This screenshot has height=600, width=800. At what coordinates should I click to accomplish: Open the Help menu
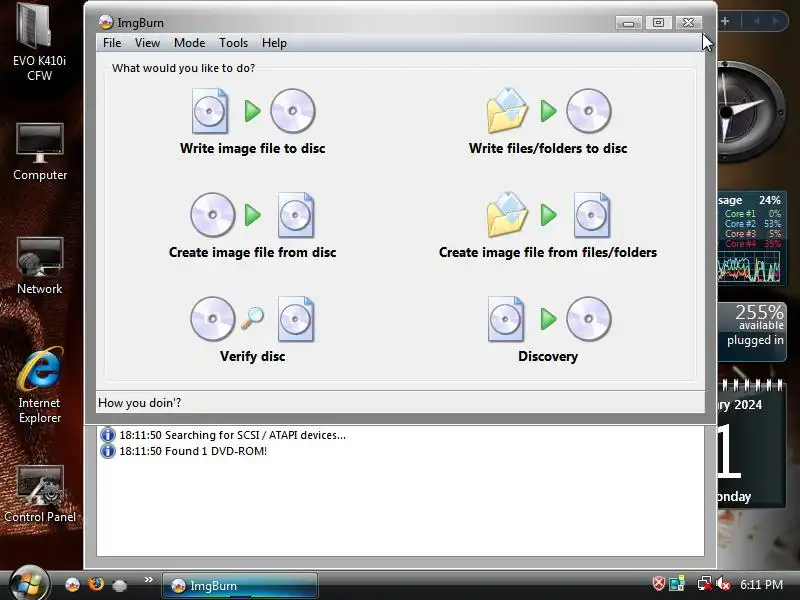(274, 43)
